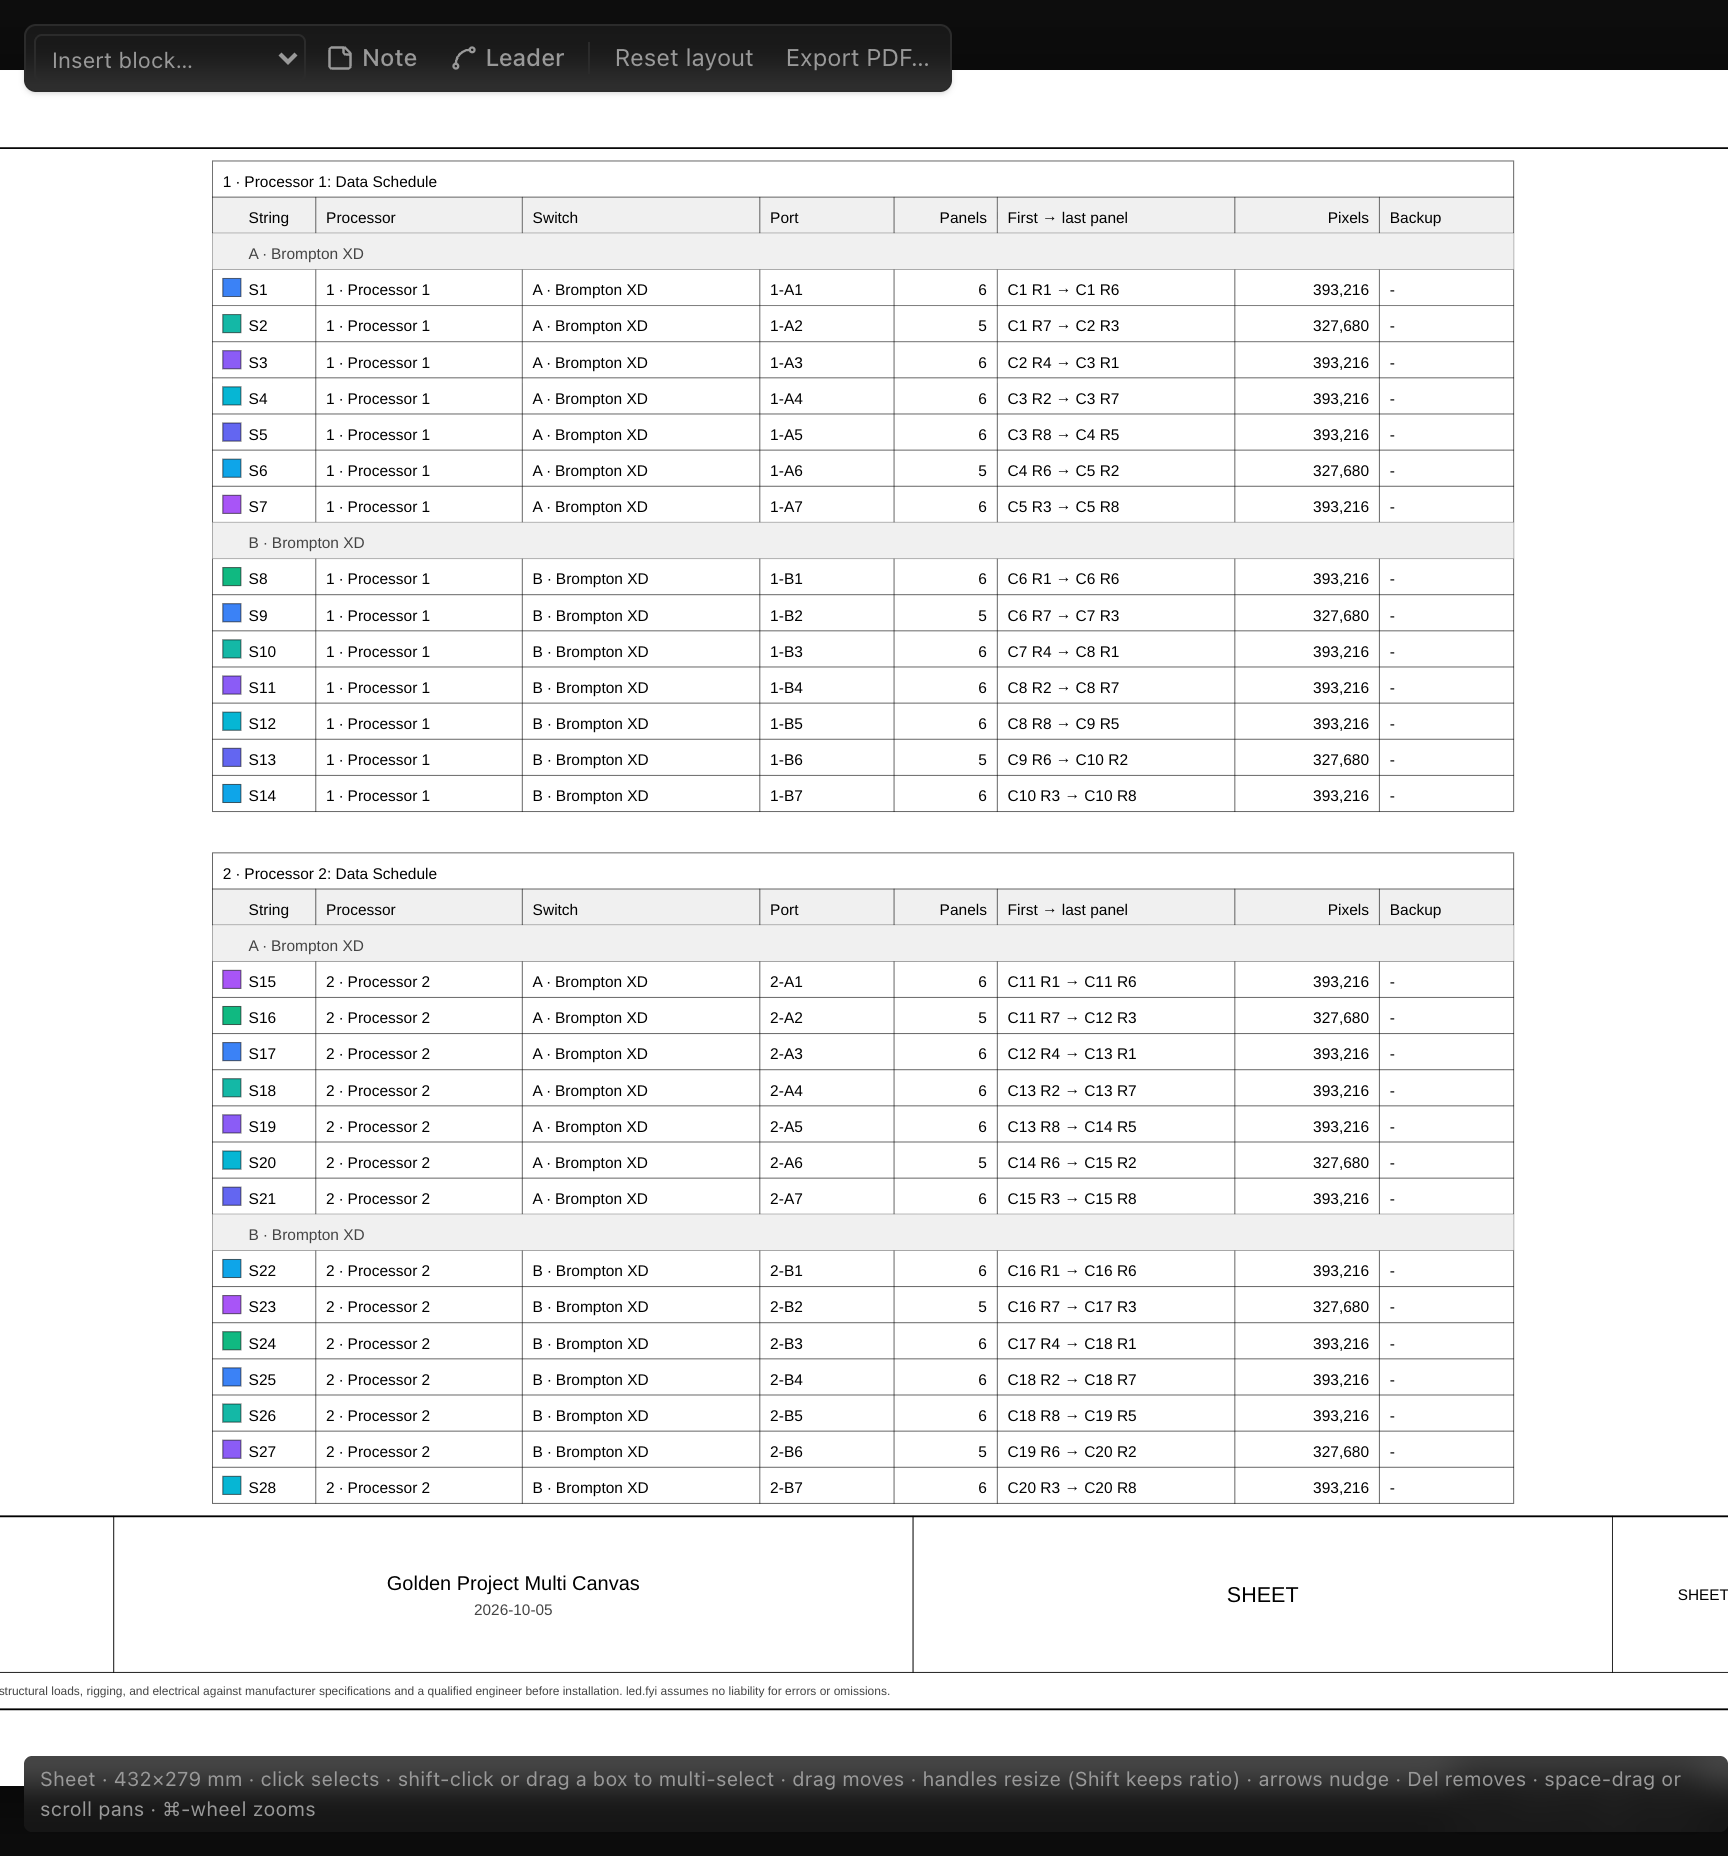The height and width of the screenshot is (1856, 1728).
Task: Click pixels value in the S6 row
Action: point(1341,471)
